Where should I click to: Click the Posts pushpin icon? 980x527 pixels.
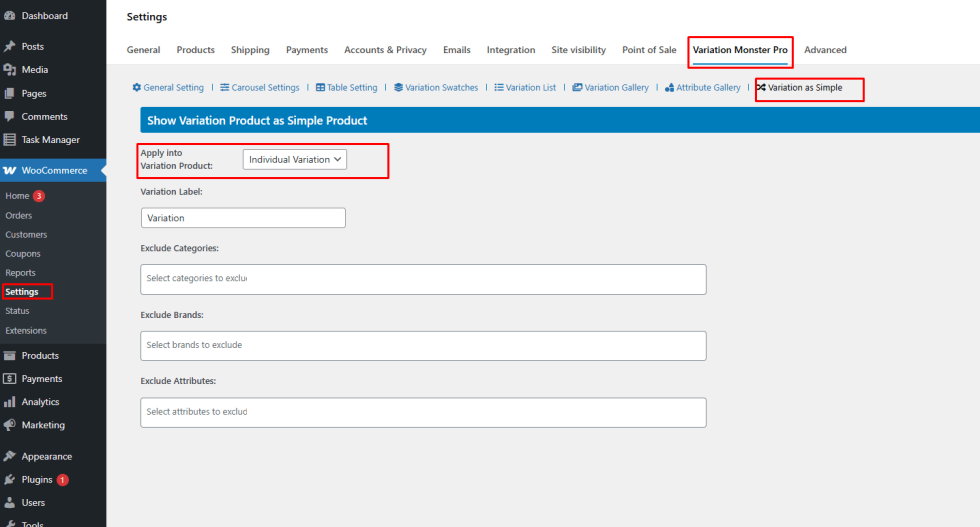click(x=9, y=46)
